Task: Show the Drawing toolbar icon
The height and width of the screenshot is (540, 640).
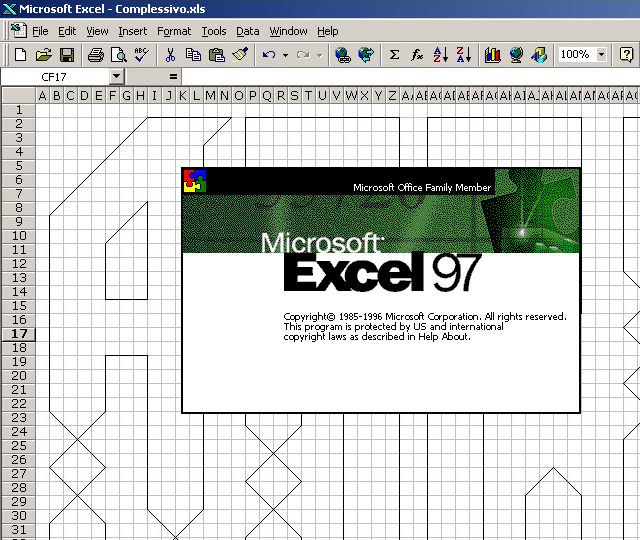Action: [539, 54]
